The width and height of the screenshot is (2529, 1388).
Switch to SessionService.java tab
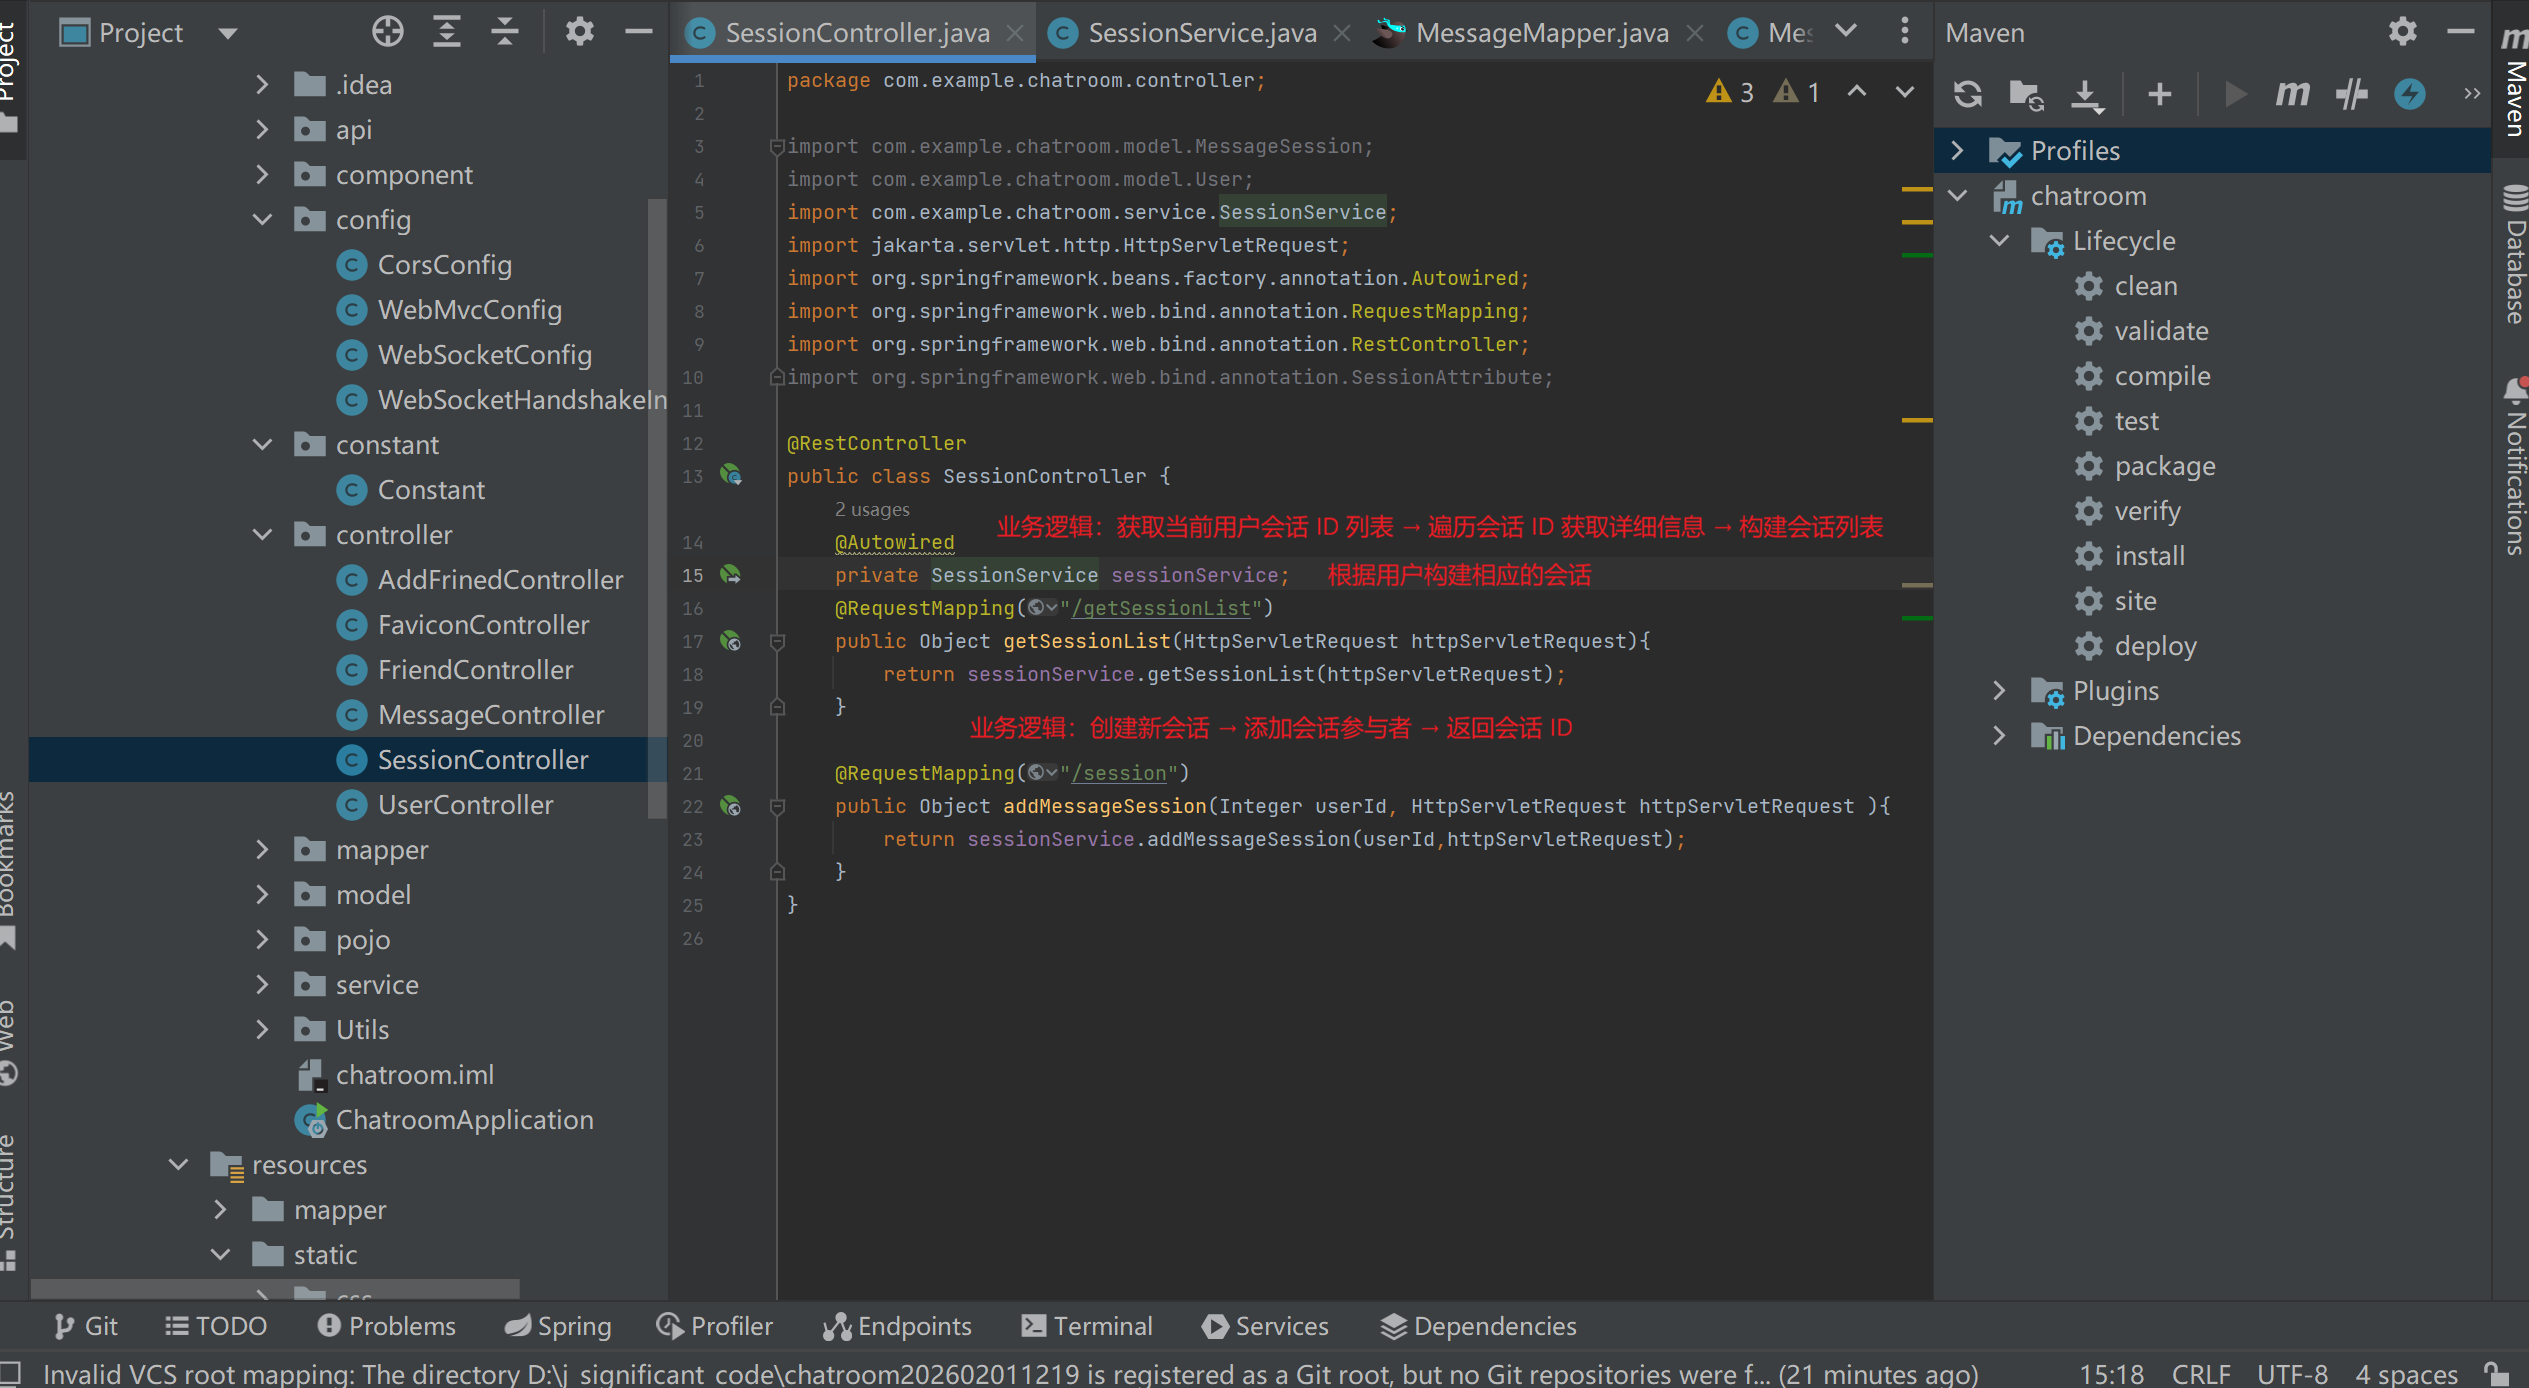coord(1201,33)
